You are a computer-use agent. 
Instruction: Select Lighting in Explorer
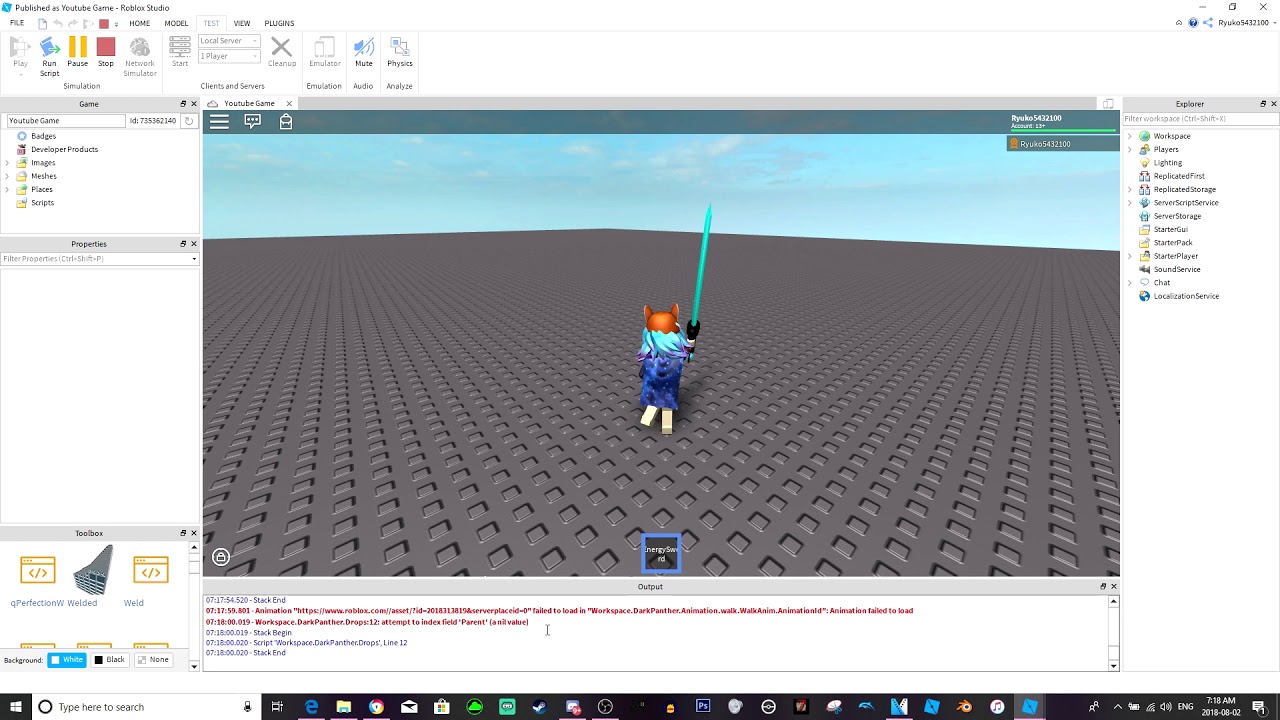click(x=1167, y=163)
